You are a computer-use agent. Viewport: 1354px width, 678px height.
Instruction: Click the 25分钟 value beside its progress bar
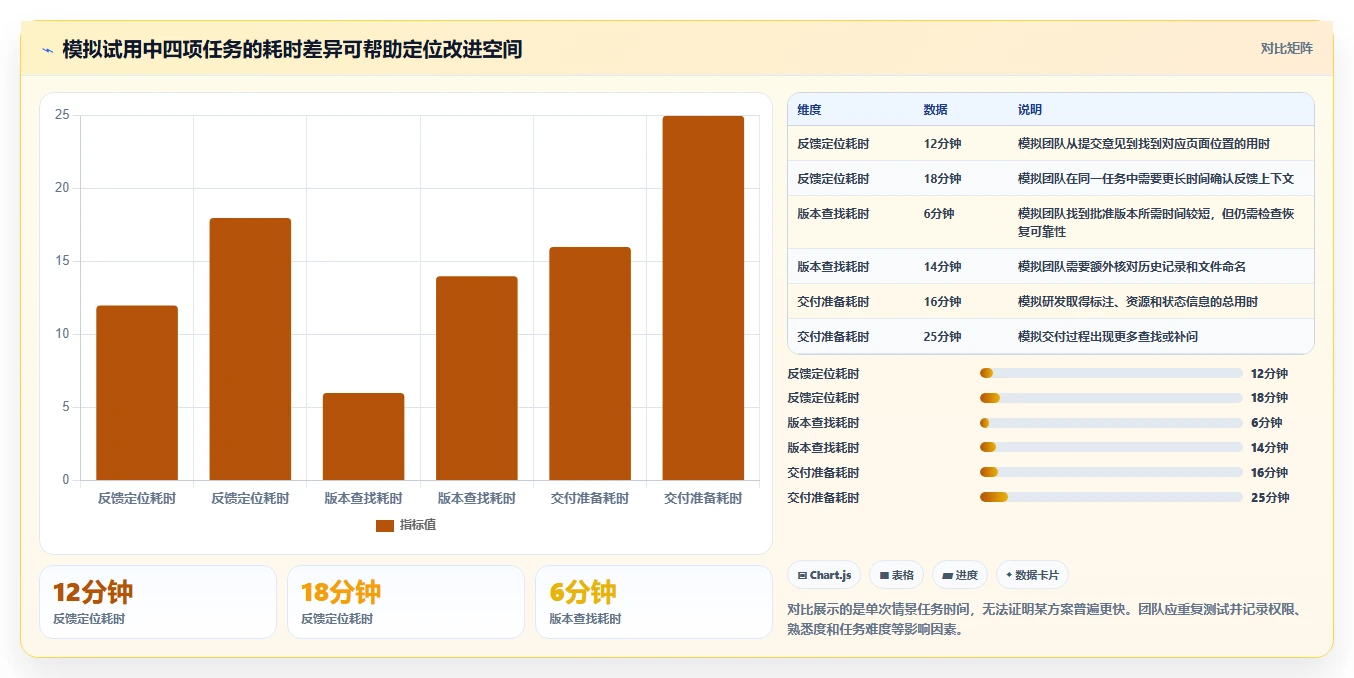[x=1270, y=498]
